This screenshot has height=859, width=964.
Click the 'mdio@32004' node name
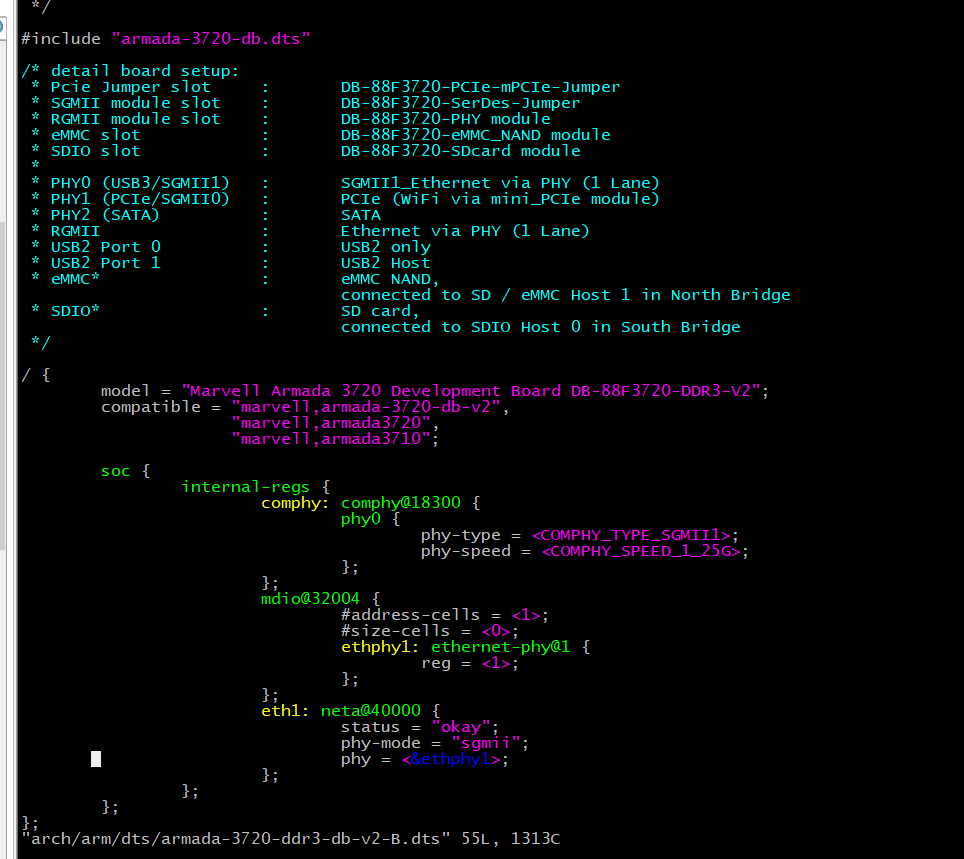tap(310, 598)
